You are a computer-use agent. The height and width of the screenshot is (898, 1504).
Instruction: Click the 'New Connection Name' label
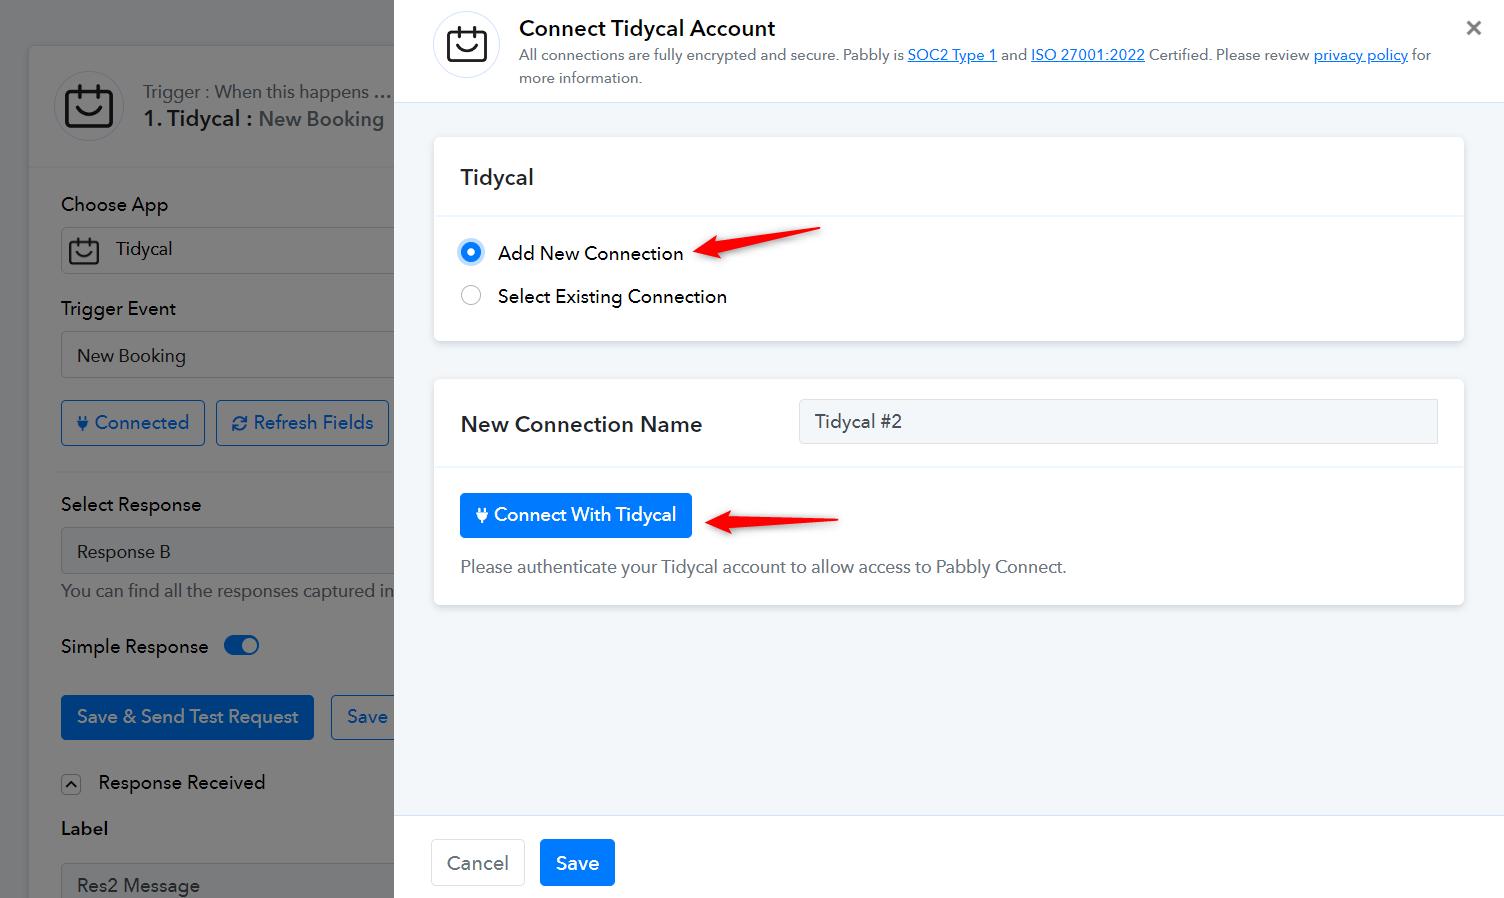(581, 424)
